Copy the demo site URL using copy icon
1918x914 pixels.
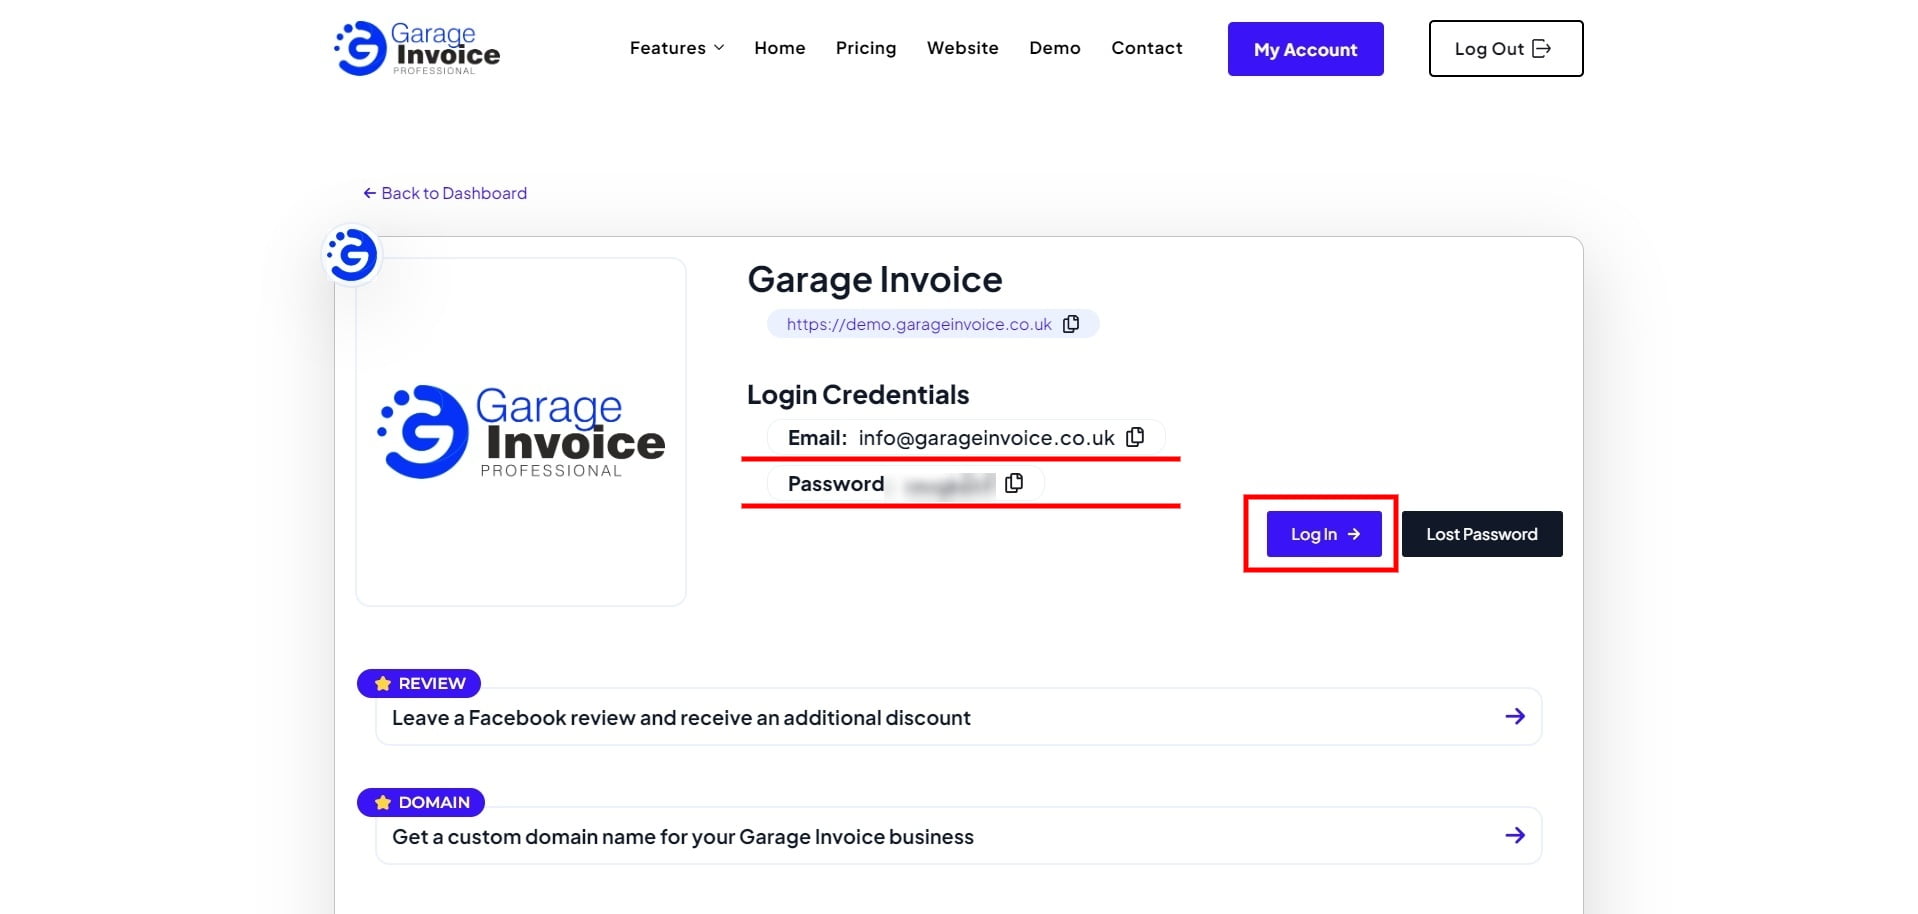(x=1071, y=323)
